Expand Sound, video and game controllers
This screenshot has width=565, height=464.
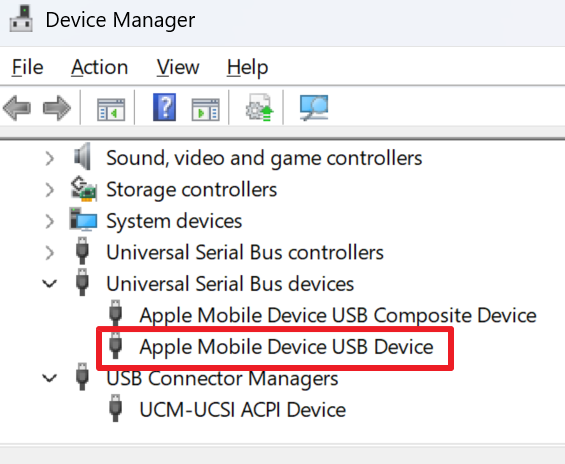pyautogui.click(x=50, y=159)
